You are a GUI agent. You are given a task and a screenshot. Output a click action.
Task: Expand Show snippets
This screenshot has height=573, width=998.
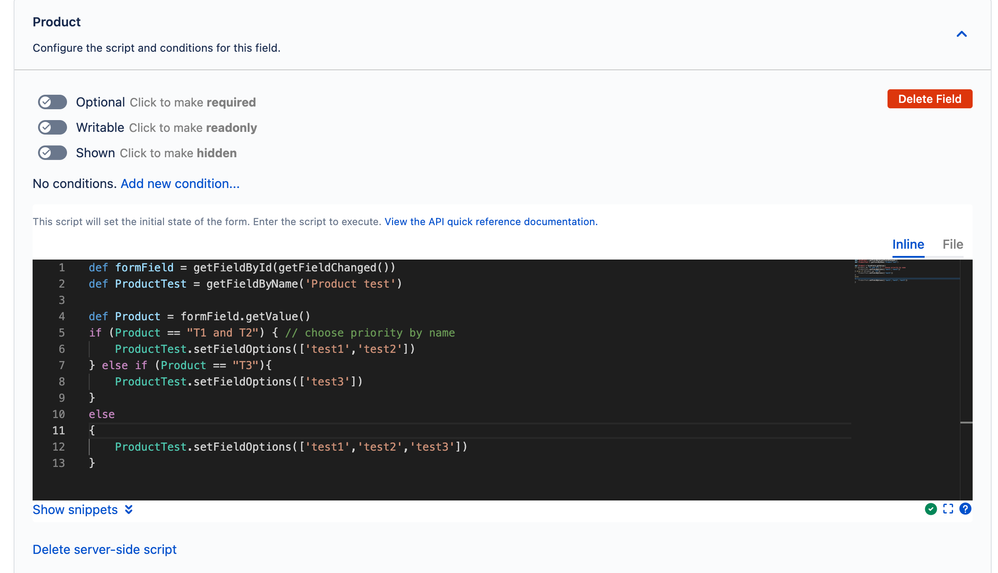83,509
